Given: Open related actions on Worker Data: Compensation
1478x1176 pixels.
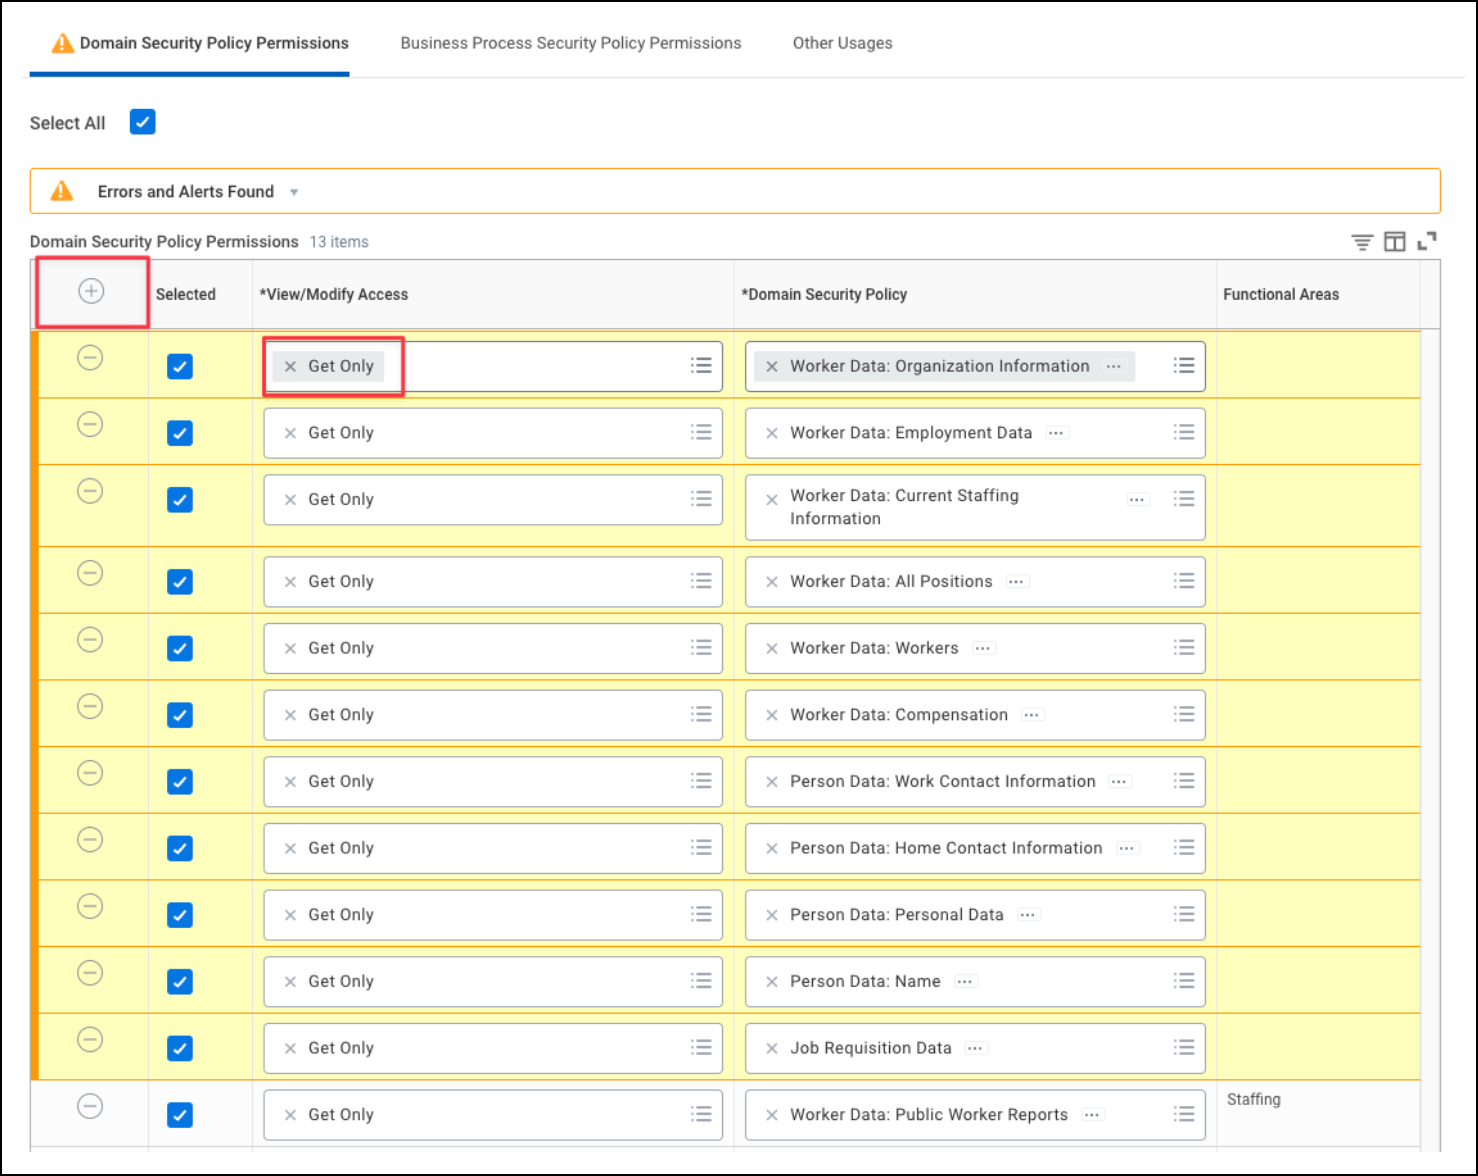Looking at the screenshot, I should [x=1031, y=714].
